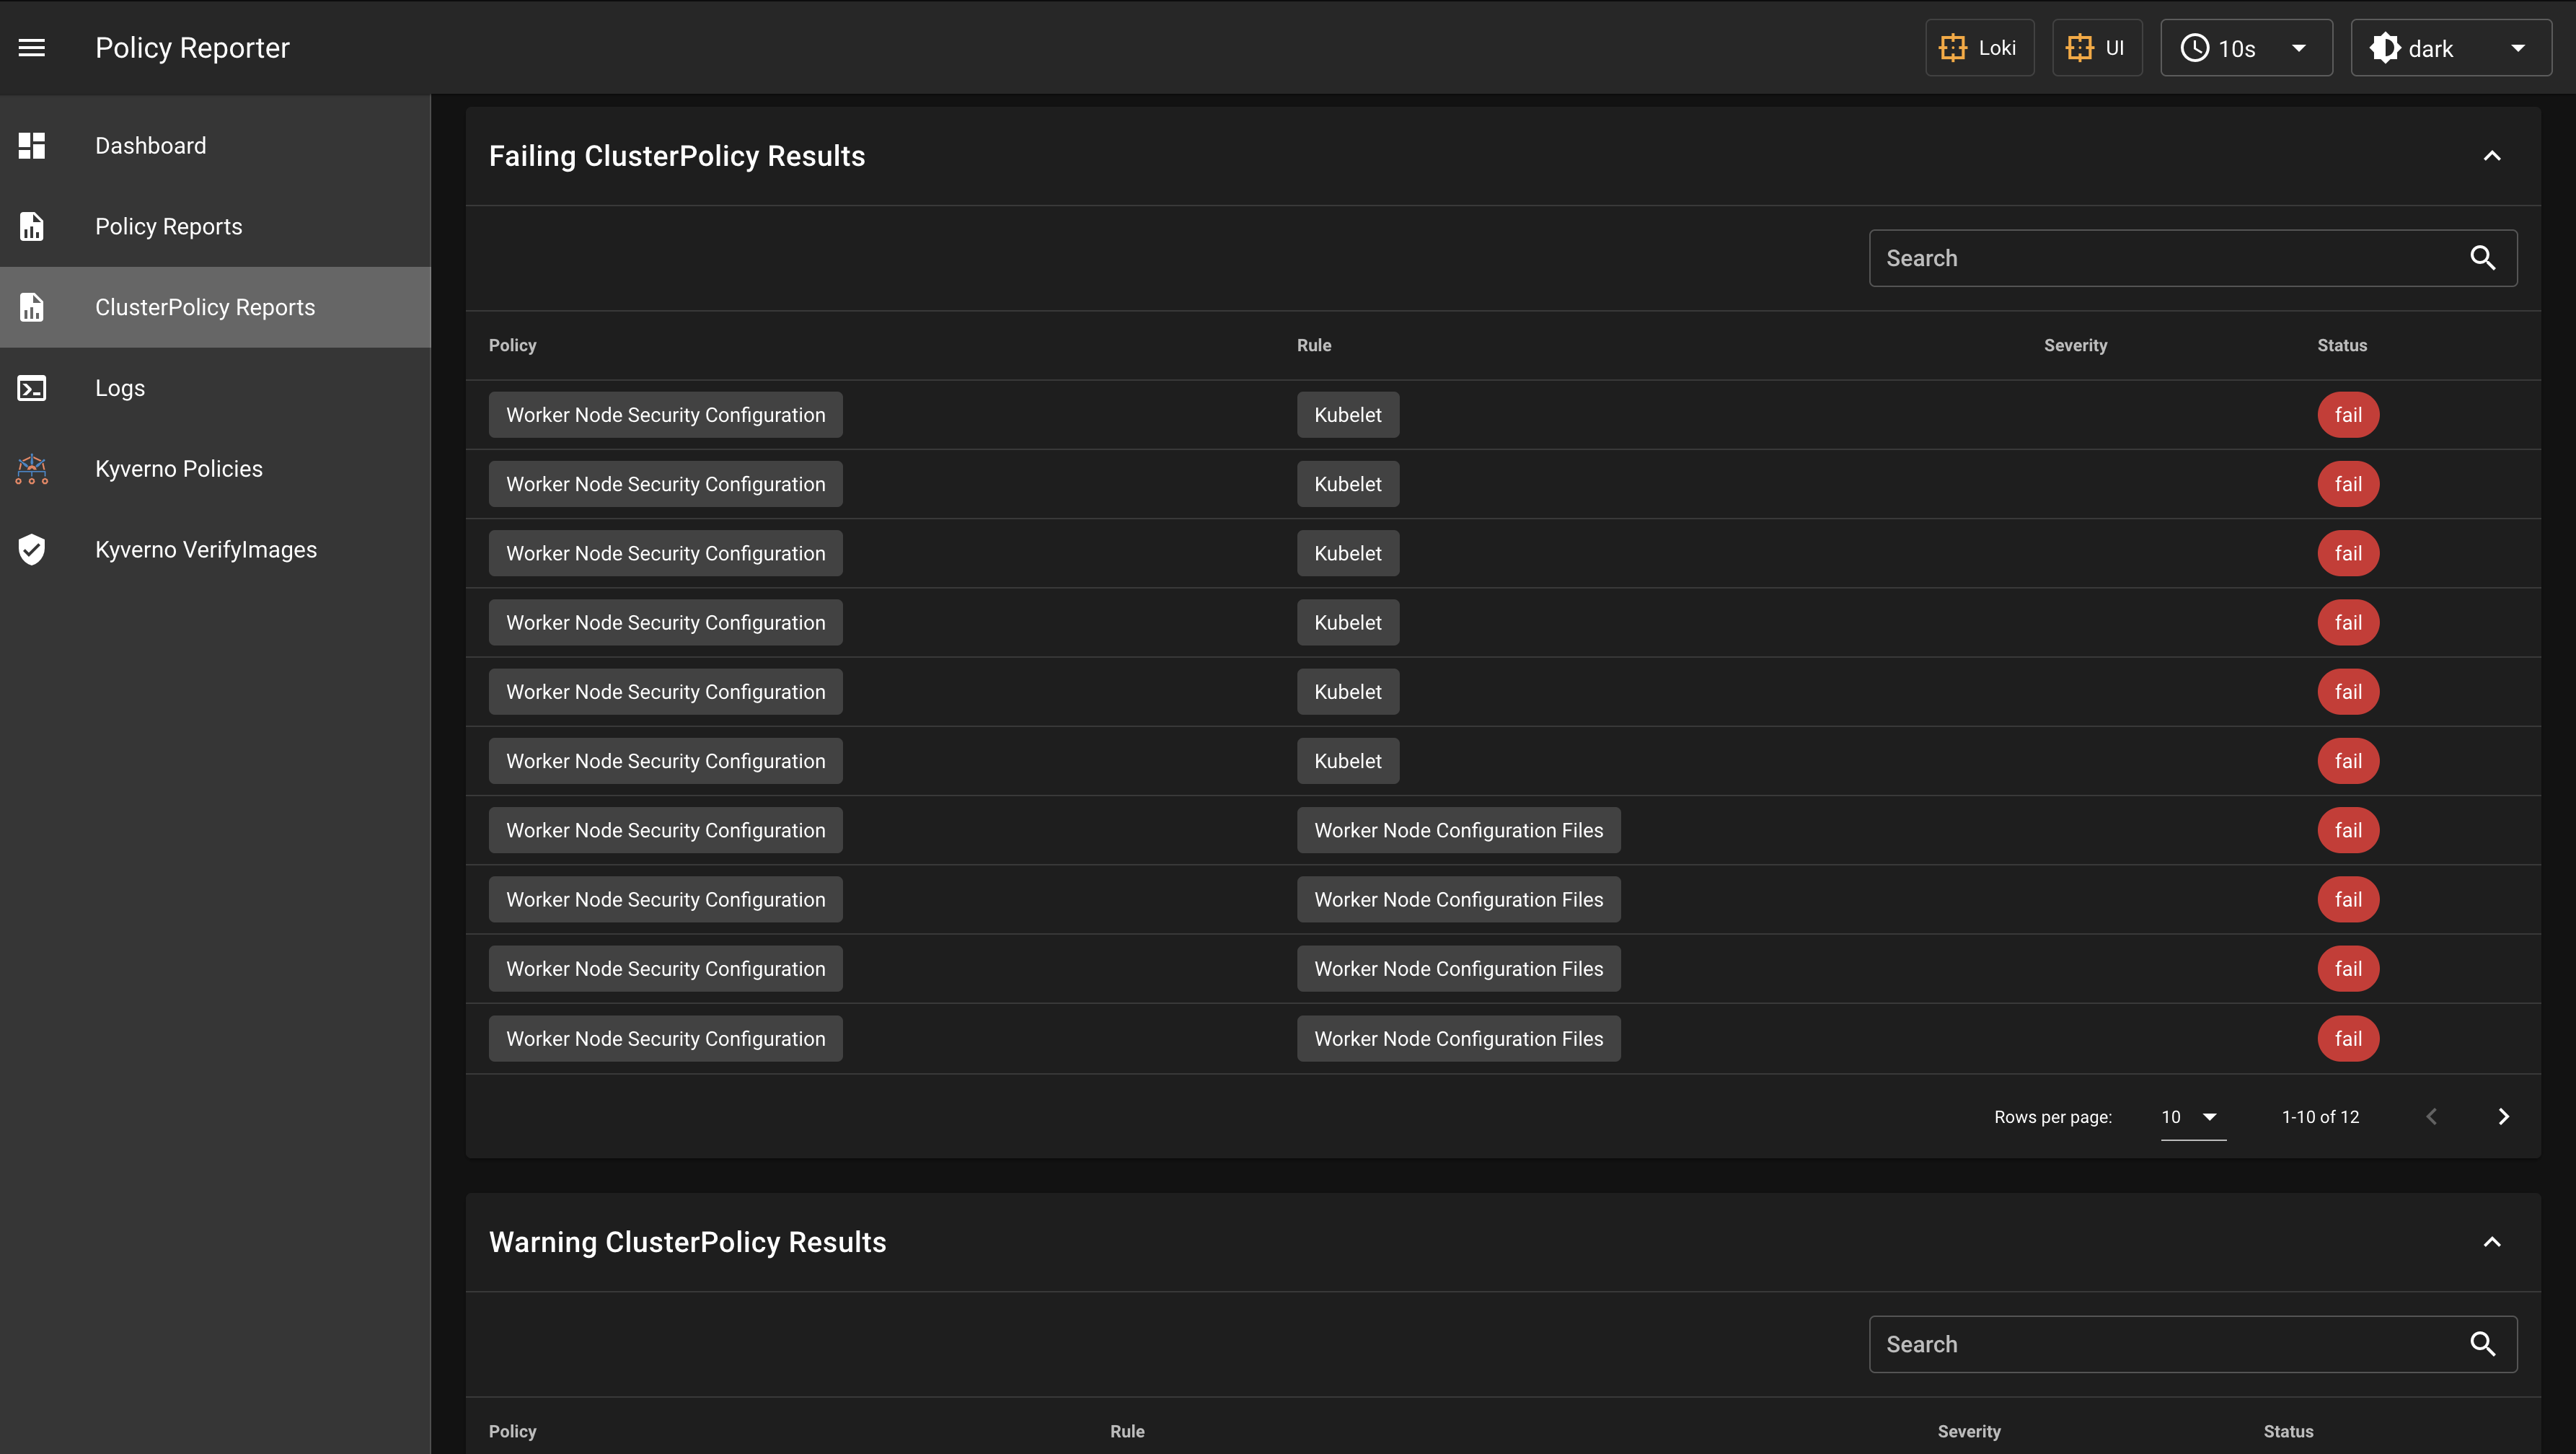Click the Failing ClusterPolicy search icon

(2484, 258)
